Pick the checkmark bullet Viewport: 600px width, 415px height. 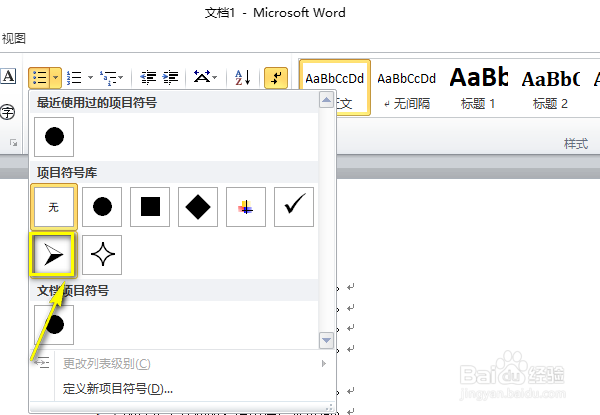pos(294,207)
